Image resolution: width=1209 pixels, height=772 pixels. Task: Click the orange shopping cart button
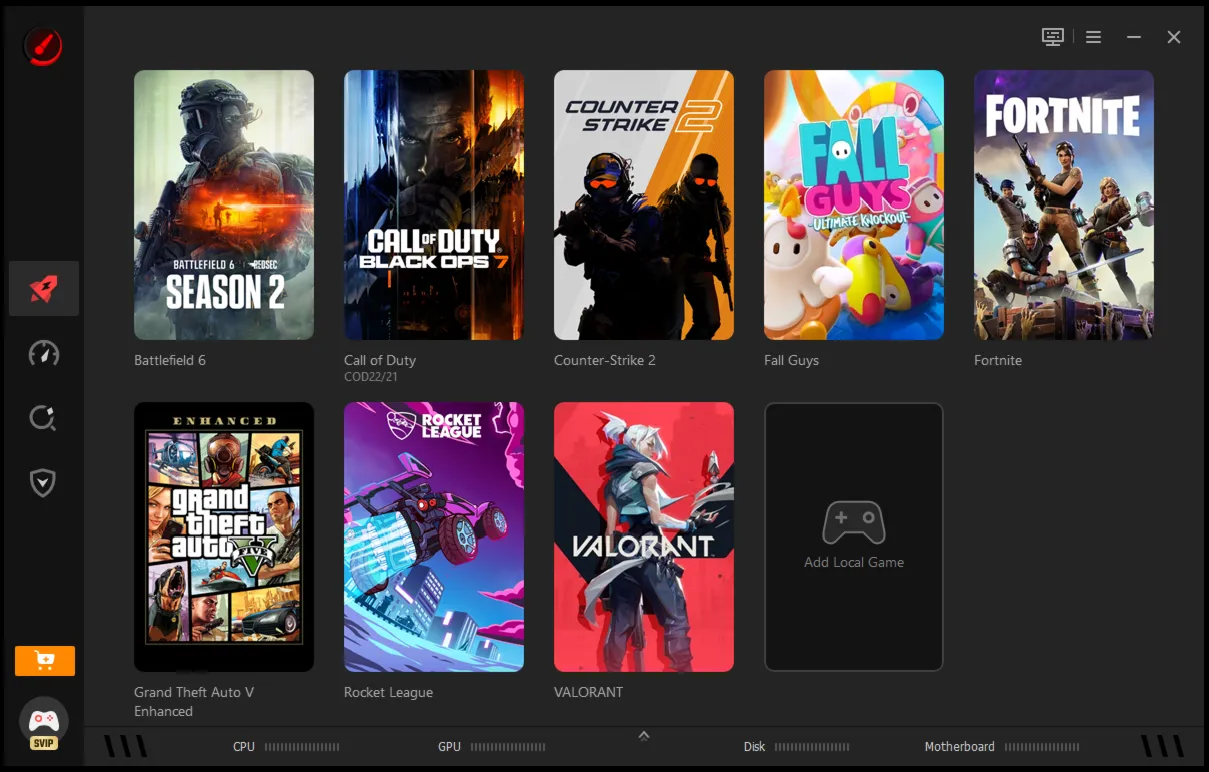[45, 661]
